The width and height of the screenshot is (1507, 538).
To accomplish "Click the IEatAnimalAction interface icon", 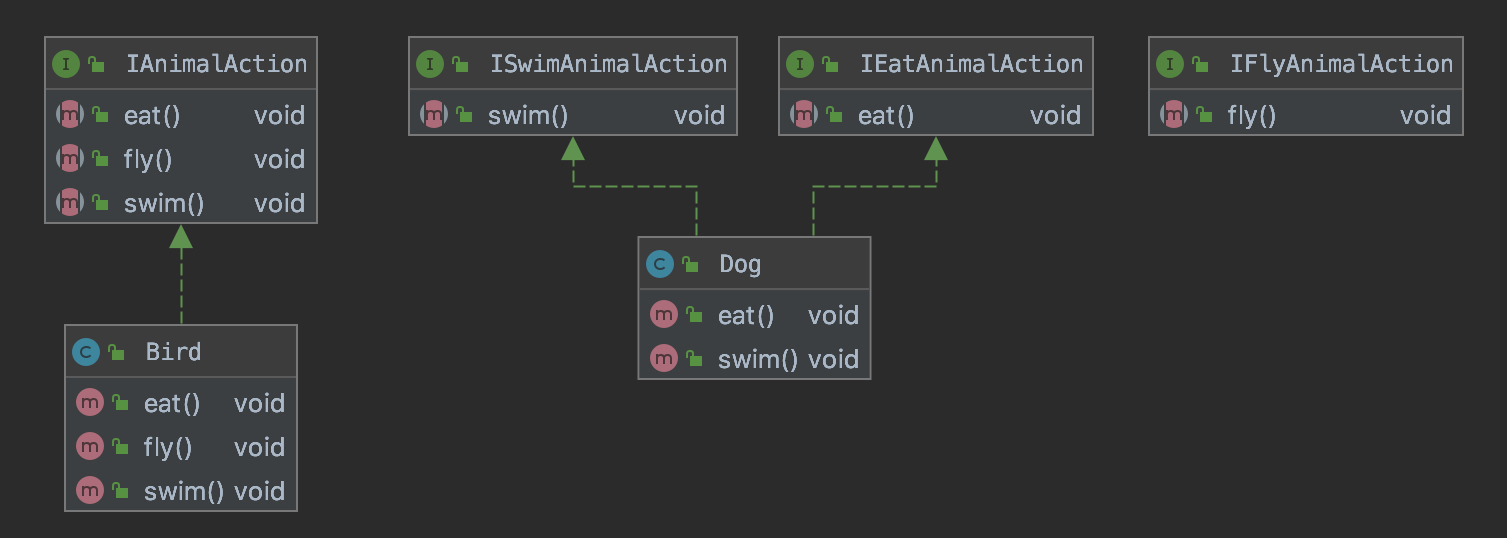I will pyautogui.click(x=800, y=64).
